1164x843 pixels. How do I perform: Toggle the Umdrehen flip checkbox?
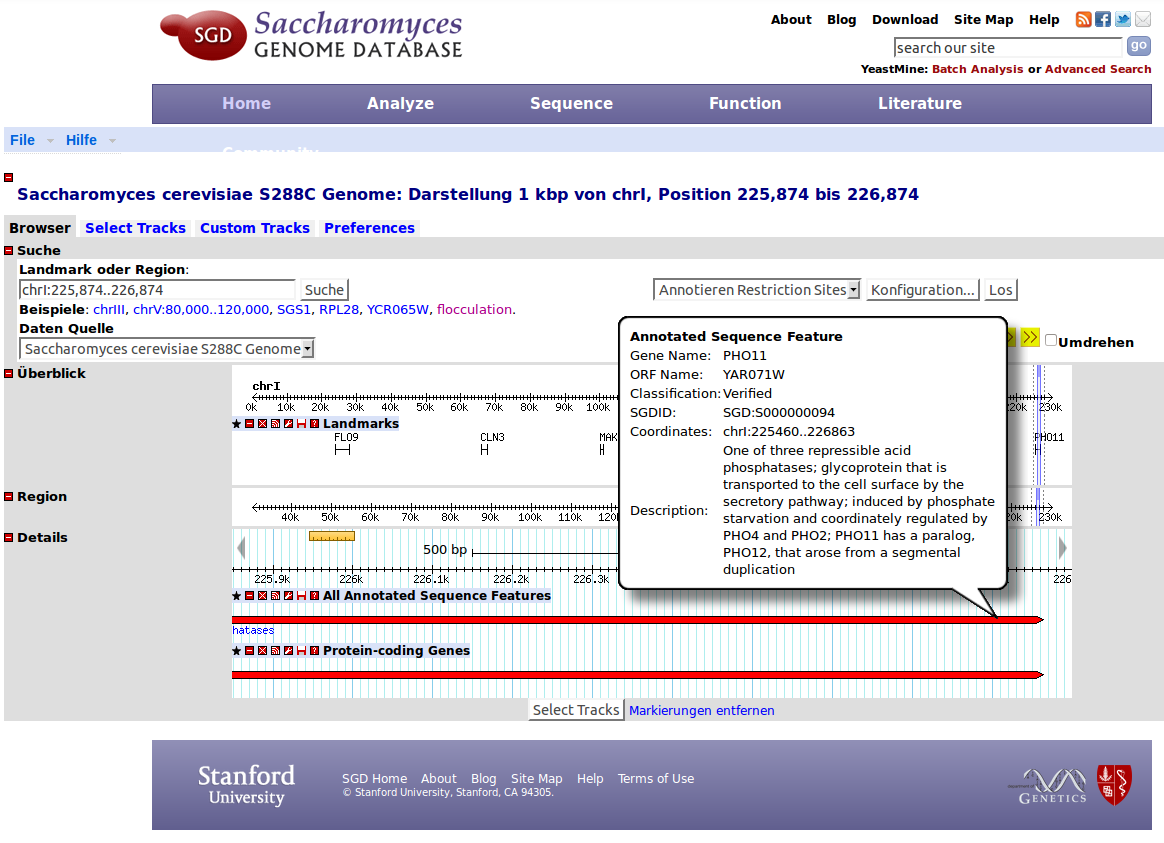[1050, 340]
